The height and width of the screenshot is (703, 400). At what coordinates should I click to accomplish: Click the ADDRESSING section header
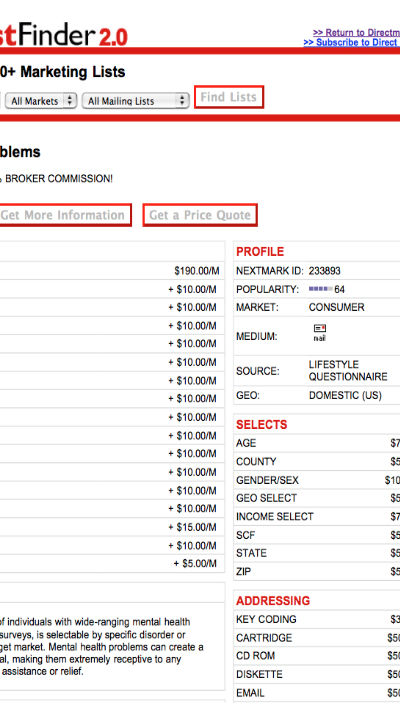(x=273, y=601)
